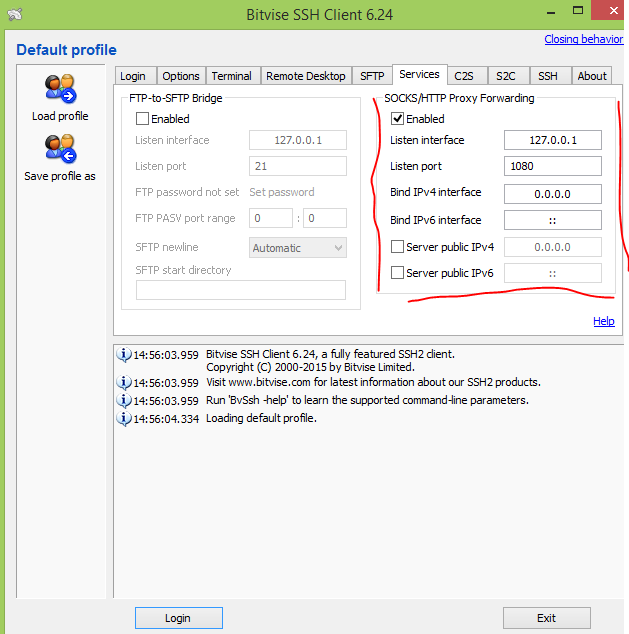The width and height of the screenshot is (629, 634).
Task: Click the Server public IPv6 address field
Action: [x=553, y=273]
